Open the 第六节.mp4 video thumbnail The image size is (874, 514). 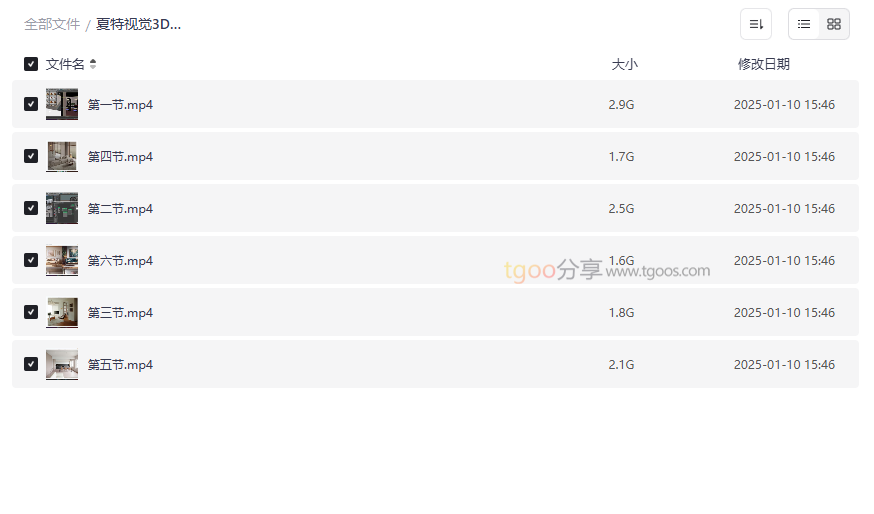point(62,260)
